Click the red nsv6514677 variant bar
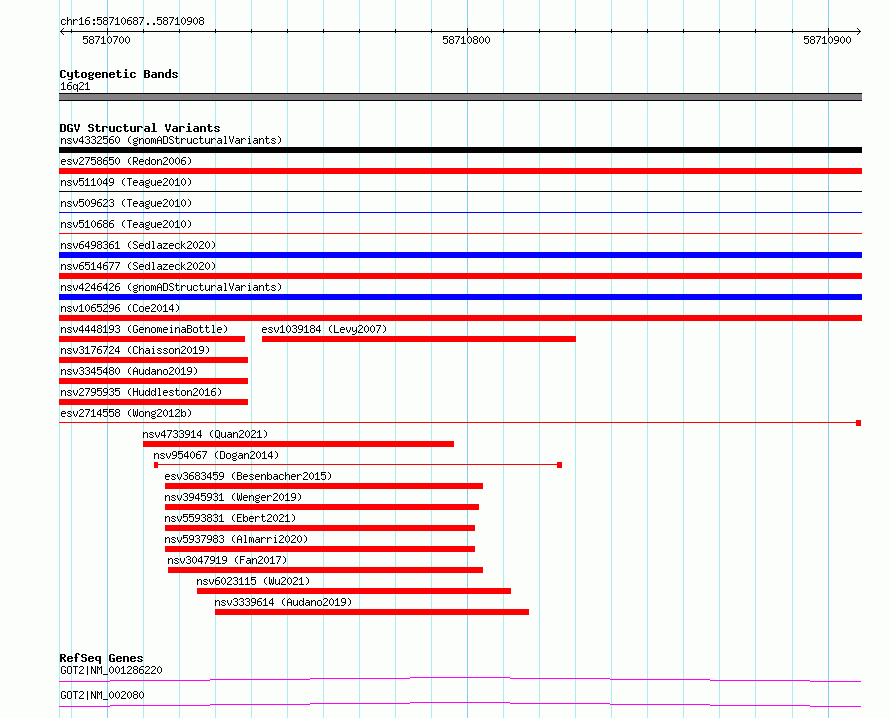Viewport: 890px width, 718px height. 460,276
